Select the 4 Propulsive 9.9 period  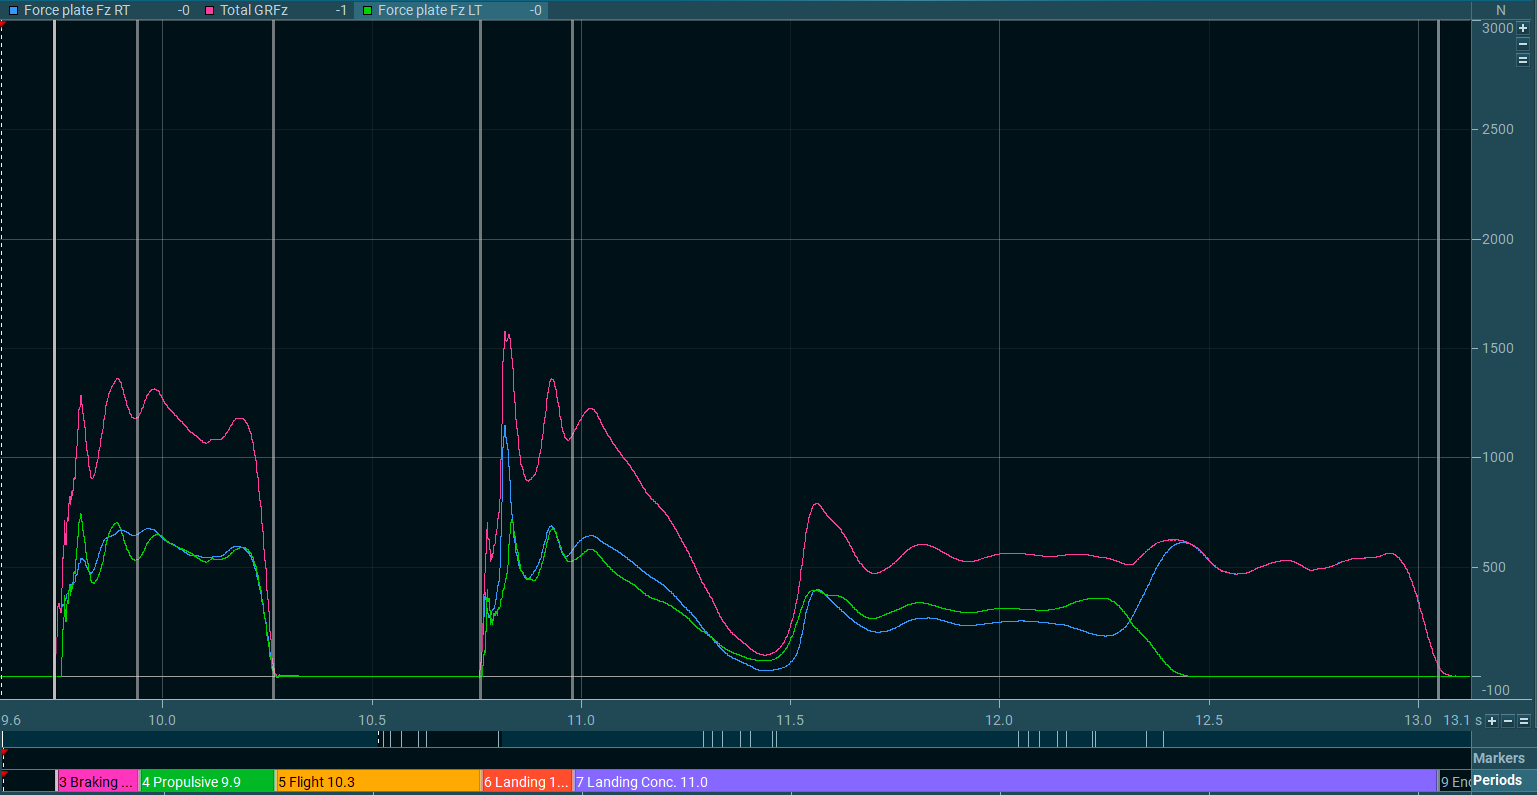pos(206,782)
